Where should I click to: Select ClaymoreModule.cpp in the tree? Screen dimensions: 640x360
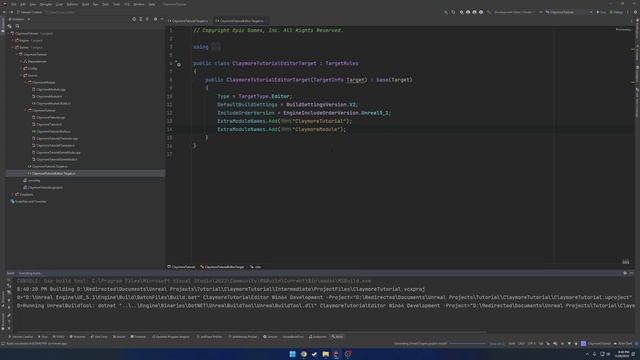49,89
